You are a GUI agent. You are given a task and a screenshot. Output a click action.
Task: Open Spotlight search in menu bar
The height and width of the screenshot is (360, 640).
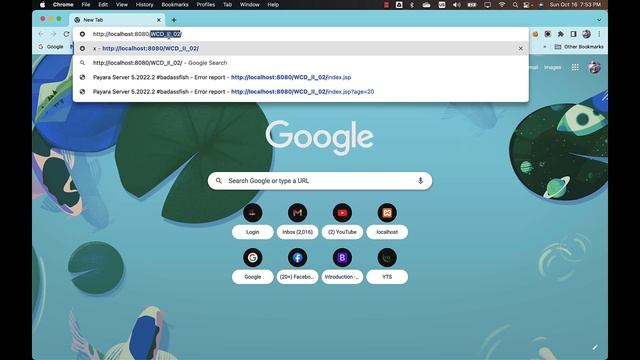[x=515, y=5]
